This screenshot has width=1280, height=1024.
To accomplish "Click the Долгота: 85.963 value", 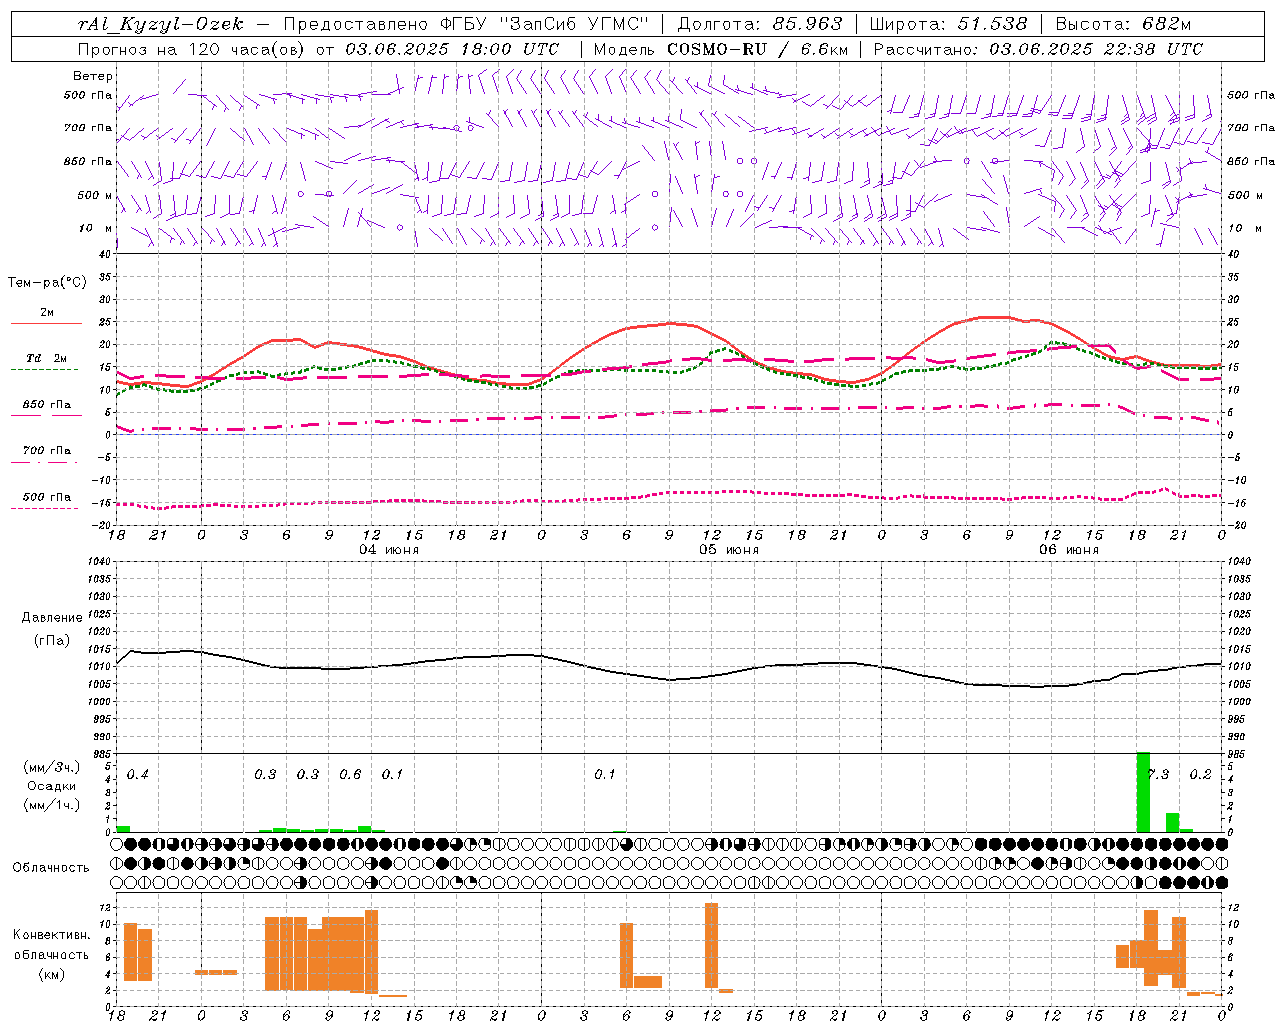I will 760,24.
